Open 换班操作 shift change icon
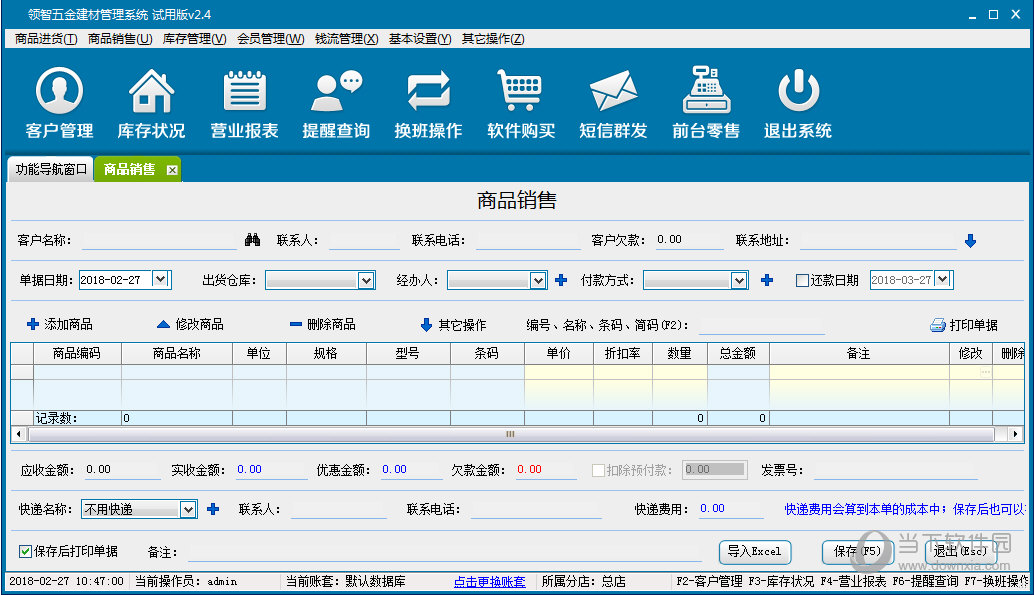Screen dimensions: 1035x595 [428, 102]
